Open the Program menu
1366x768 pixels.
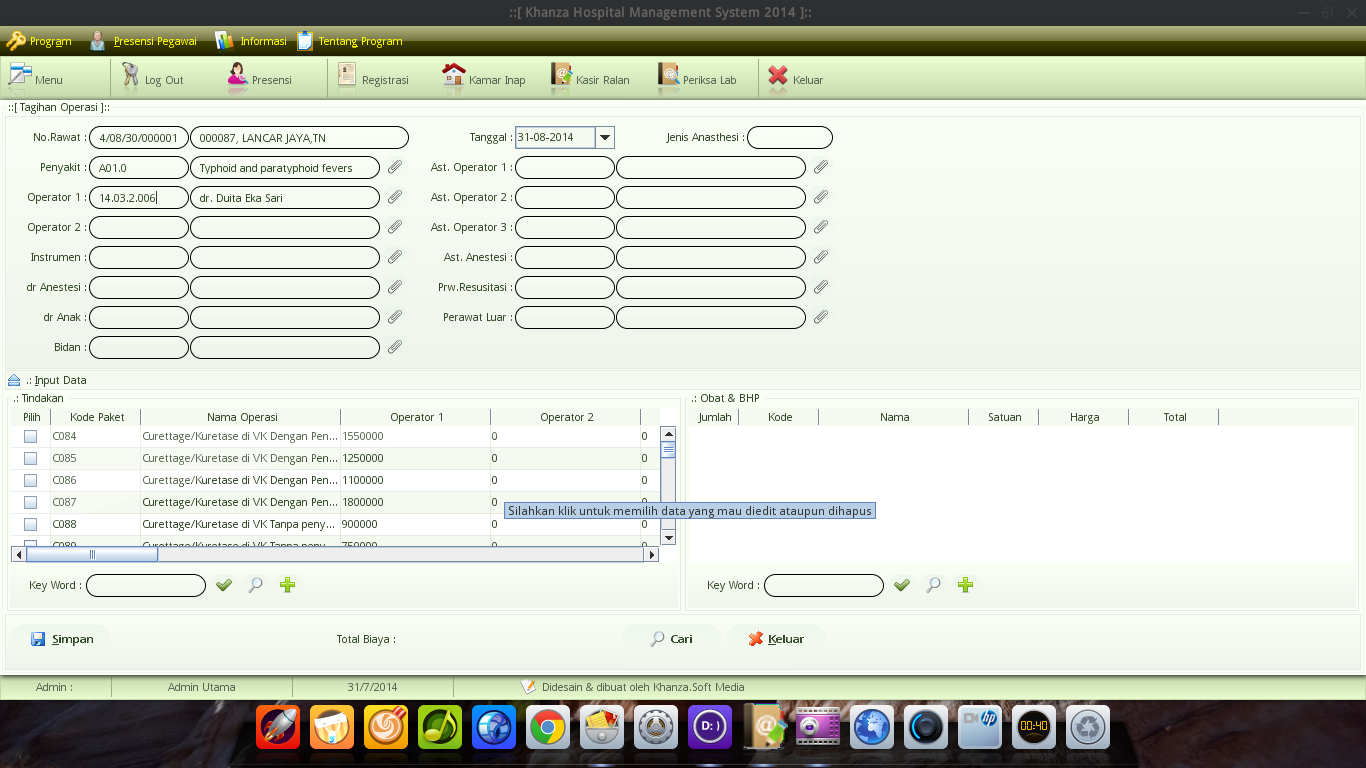click(x=39, y=41)
